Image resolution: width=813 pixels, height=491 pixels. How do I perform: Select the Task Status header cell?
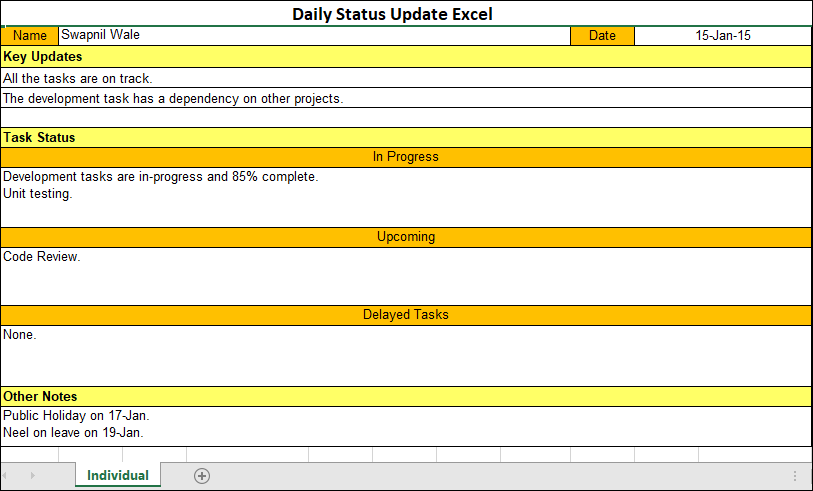tap(406, 137)
